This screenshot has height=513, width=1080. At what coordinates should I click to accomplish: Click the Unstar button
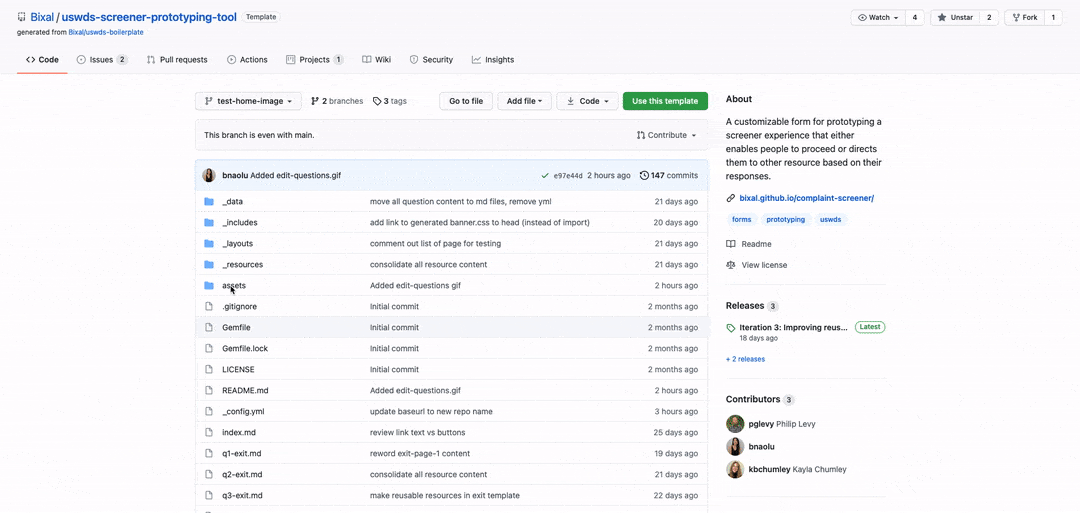[x=954, y=18]
